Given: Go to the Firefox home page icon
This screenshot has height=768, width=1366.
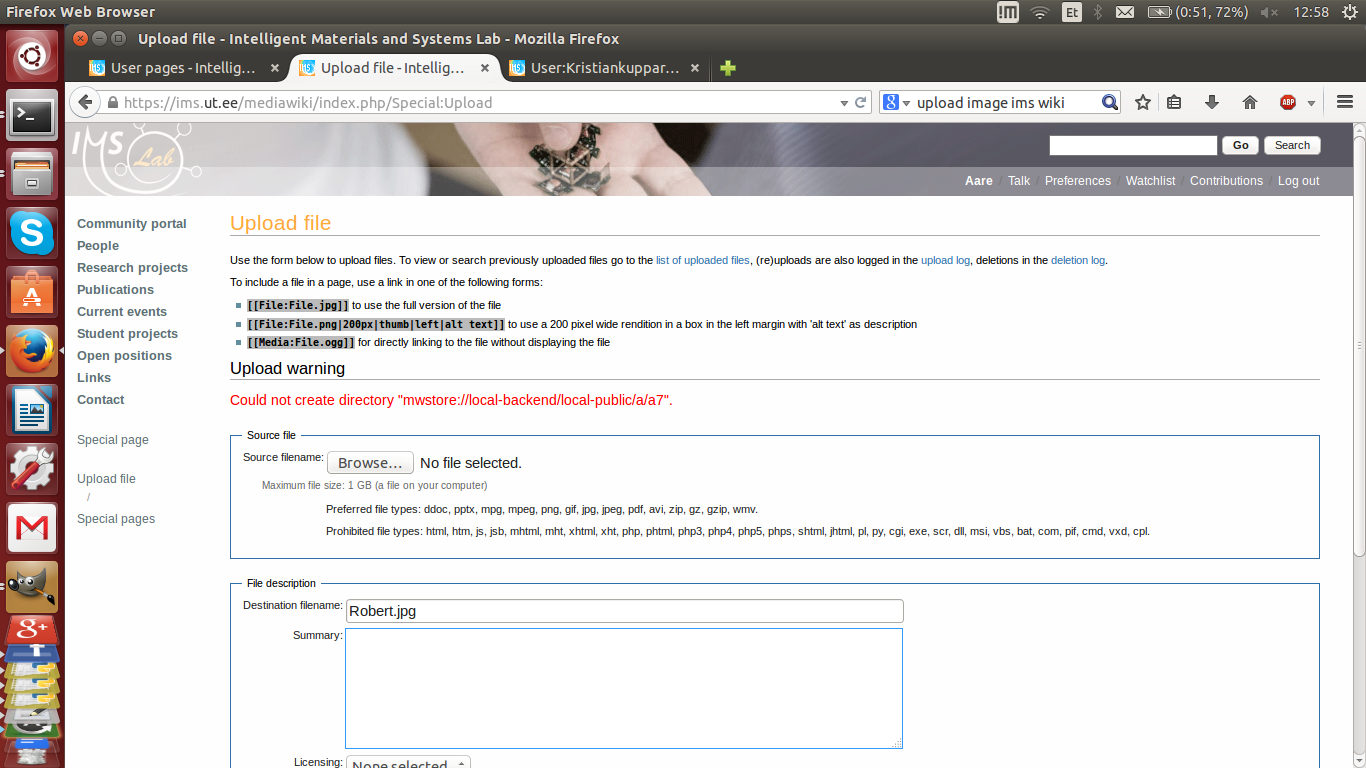Looking at the screenshot, I should (1249, 102).
